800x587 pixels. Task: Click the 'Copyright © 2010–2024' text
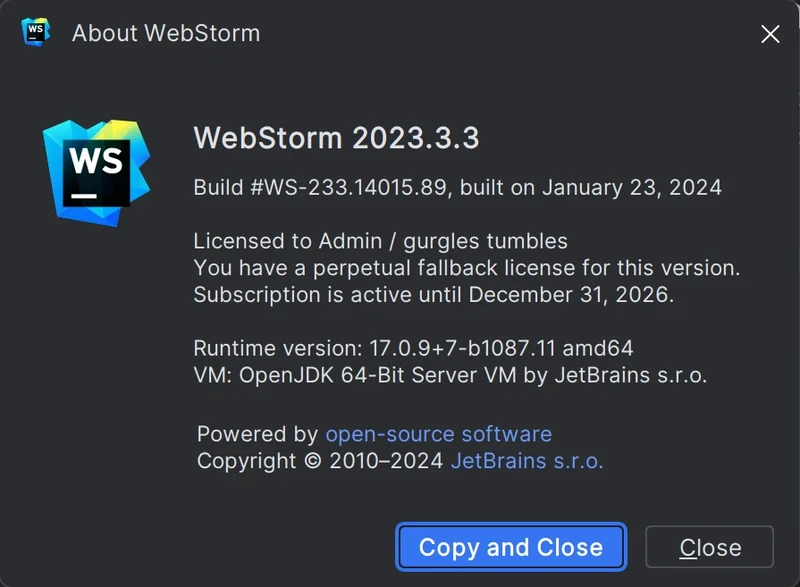pos(320,461)
